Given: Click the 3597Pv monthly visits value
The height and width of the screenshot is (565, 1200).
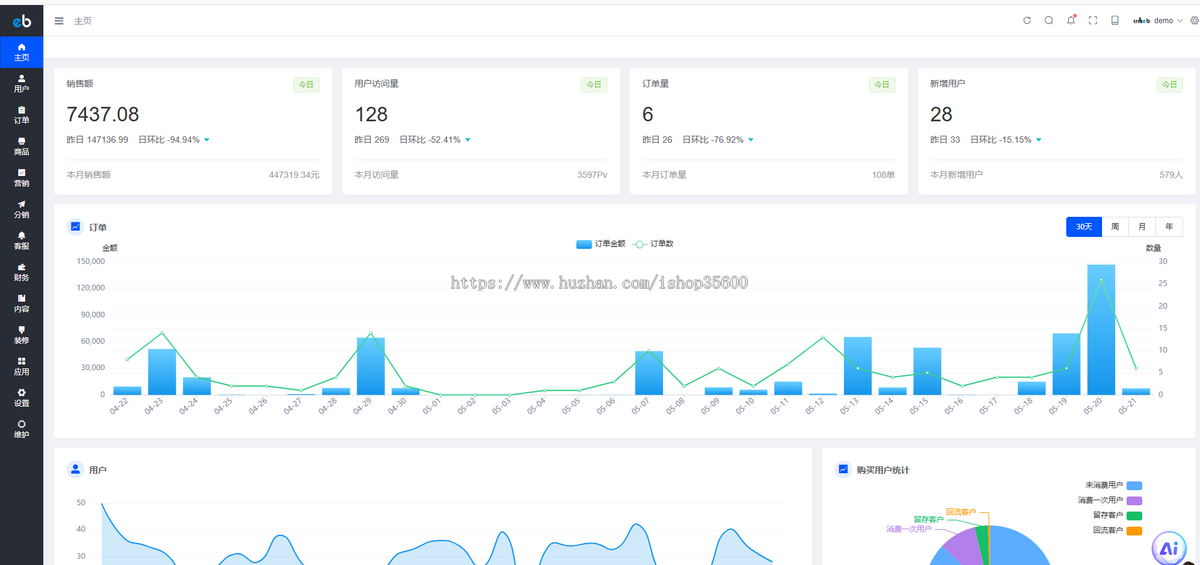Looking at the screenshot, I should pos(592,175).
